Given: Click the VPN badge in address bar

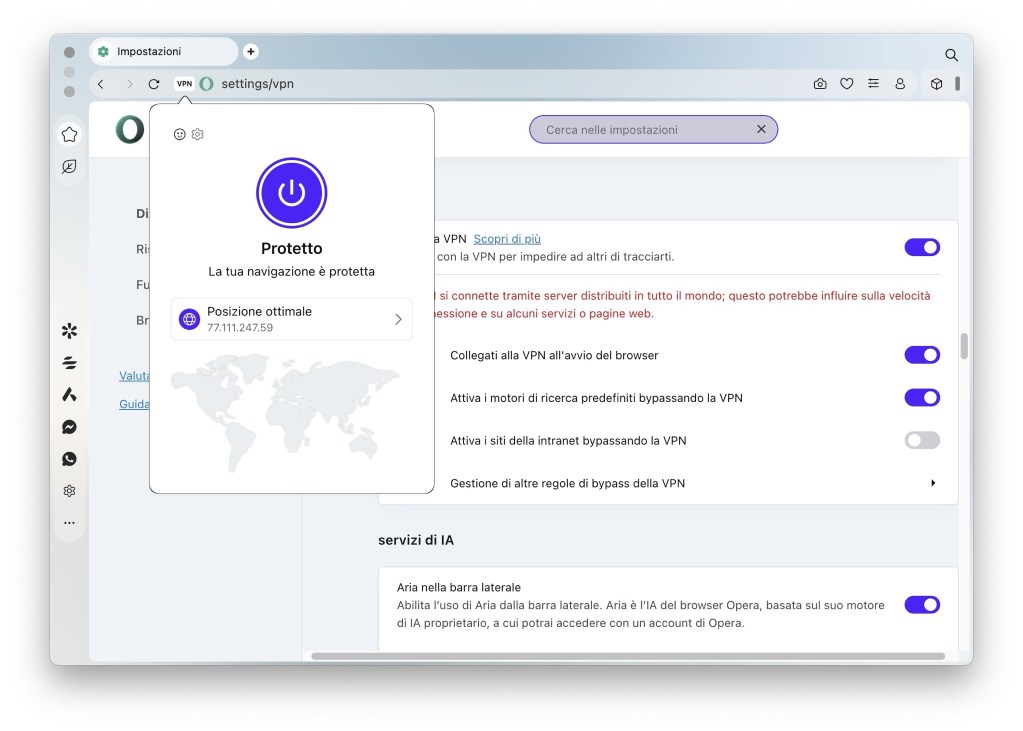Looking at the screenshot, I should point(185,84).
